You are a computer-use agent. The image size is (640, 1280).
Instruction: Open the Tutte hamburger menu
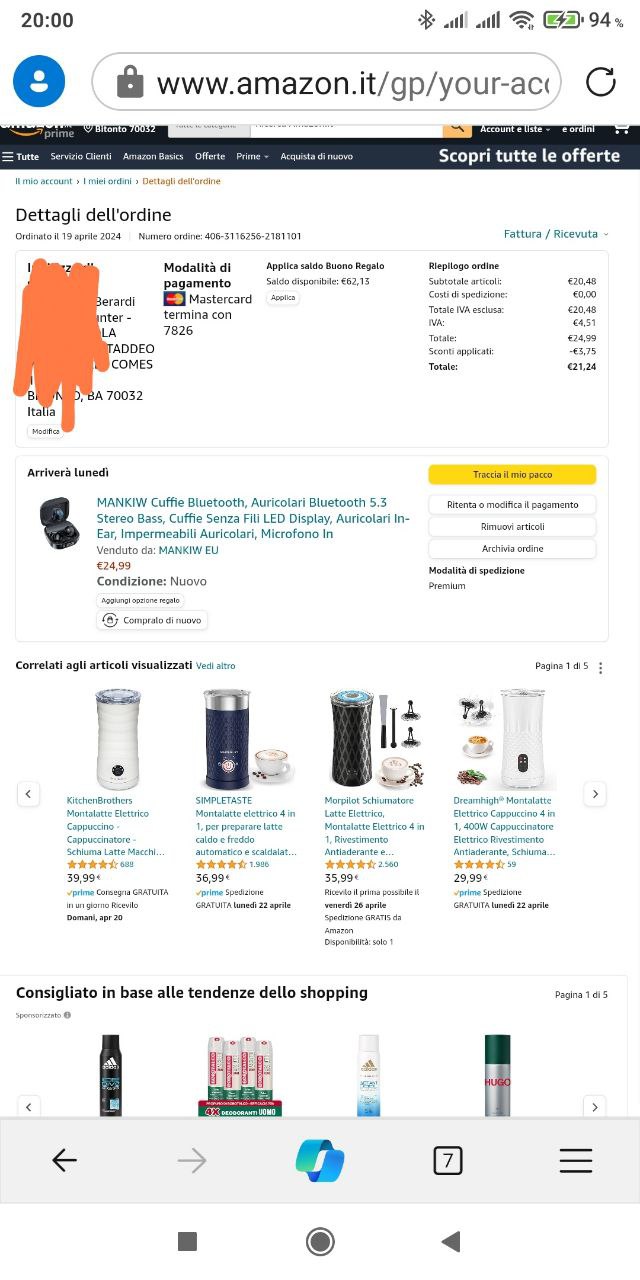(x=21, y=156)
